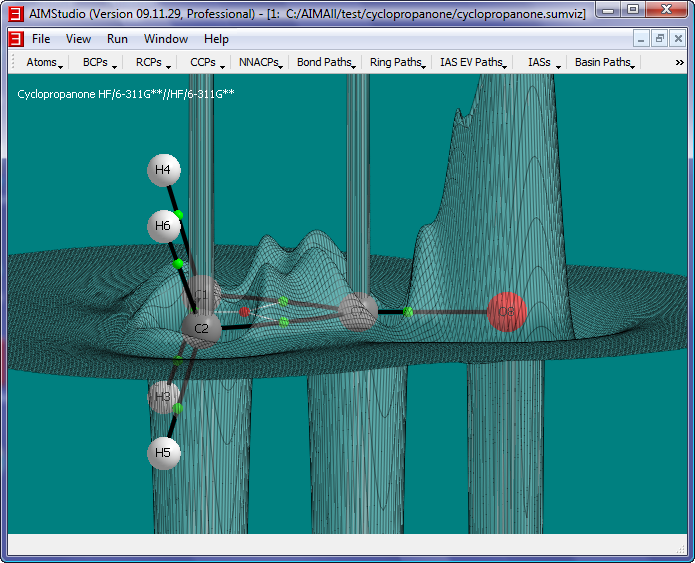Expand the BCPs toolbar menu
The image size is (695, 563).
99,62
